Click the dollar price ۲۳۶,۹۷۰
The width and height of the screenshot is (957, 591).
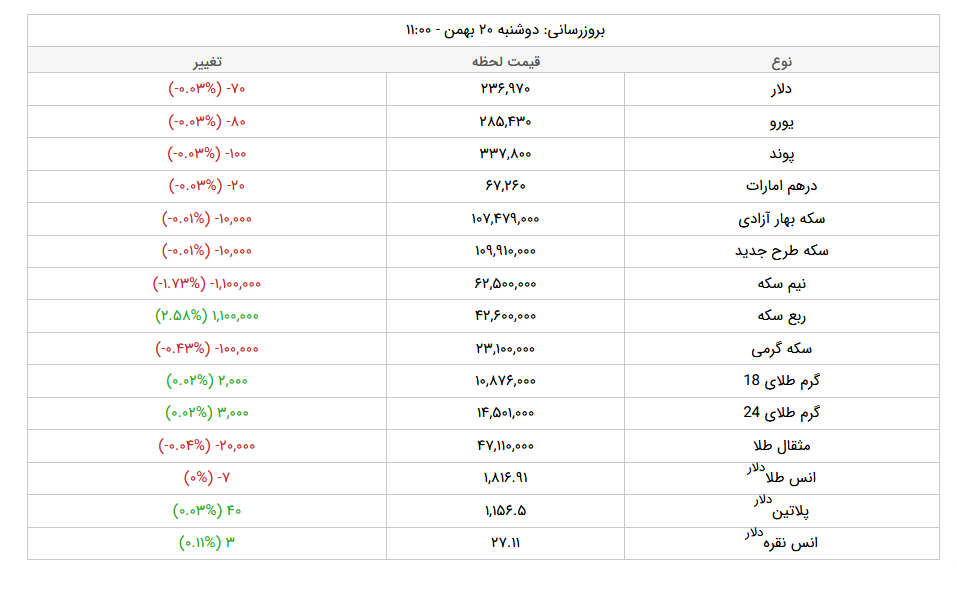[505, 89]
